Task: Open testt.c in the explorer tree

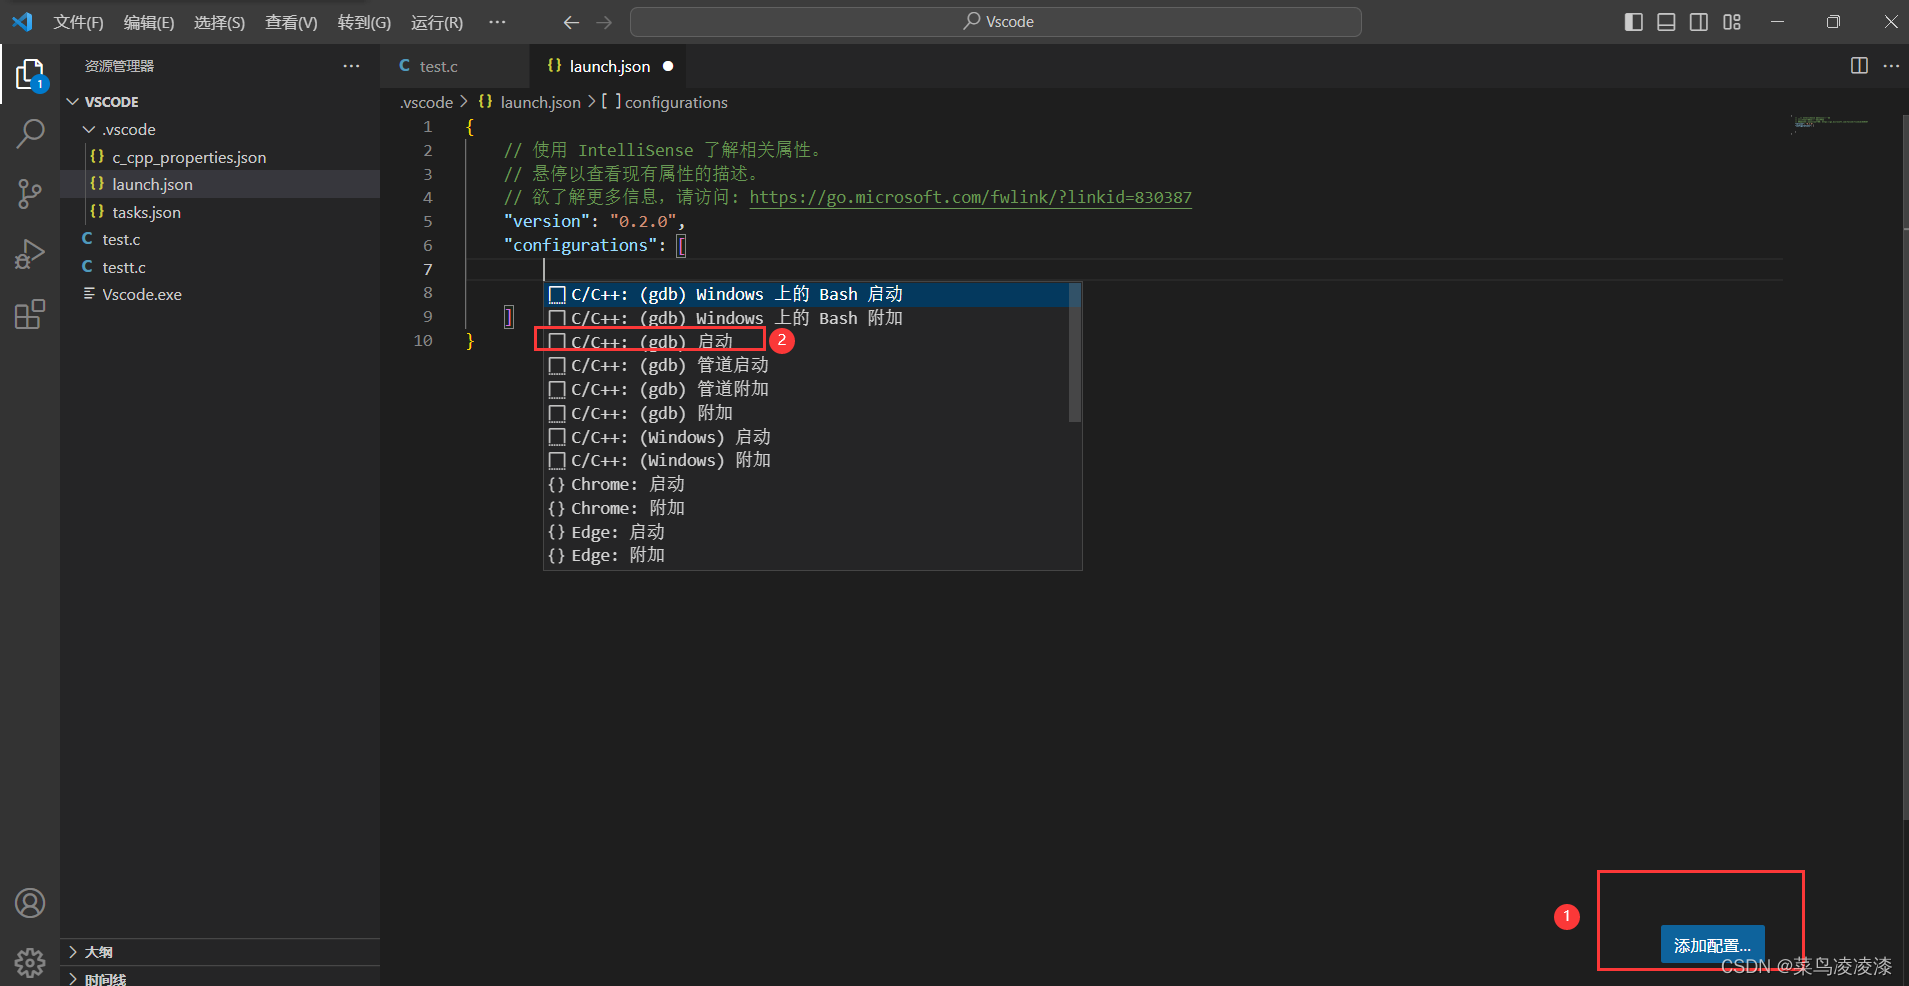Action: point(220,267)
